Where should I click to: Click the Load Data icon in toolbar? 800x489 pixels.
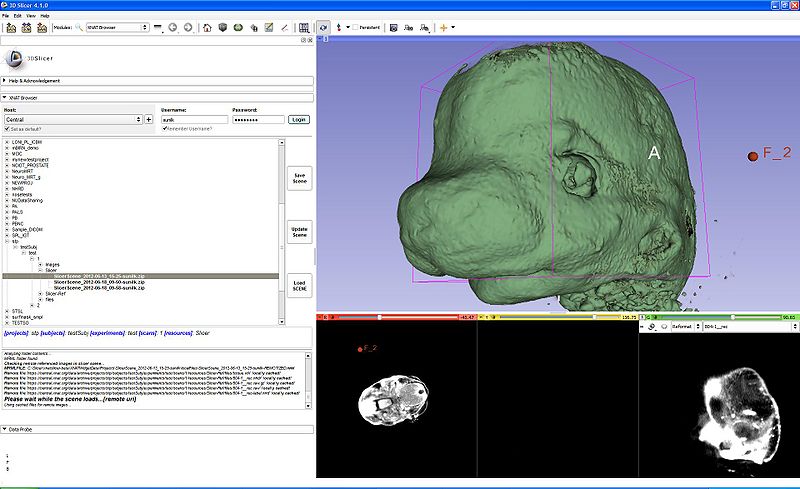11,27
